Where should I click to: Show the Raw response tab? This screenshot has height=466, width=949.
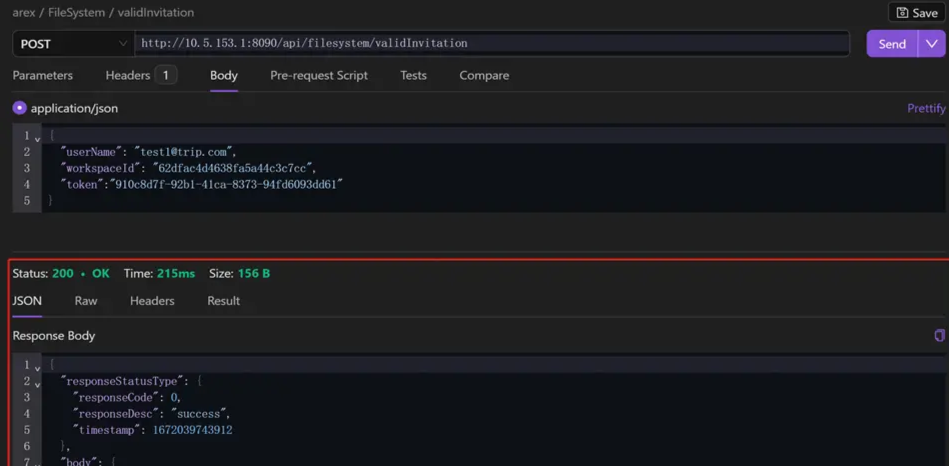[86, 300]
